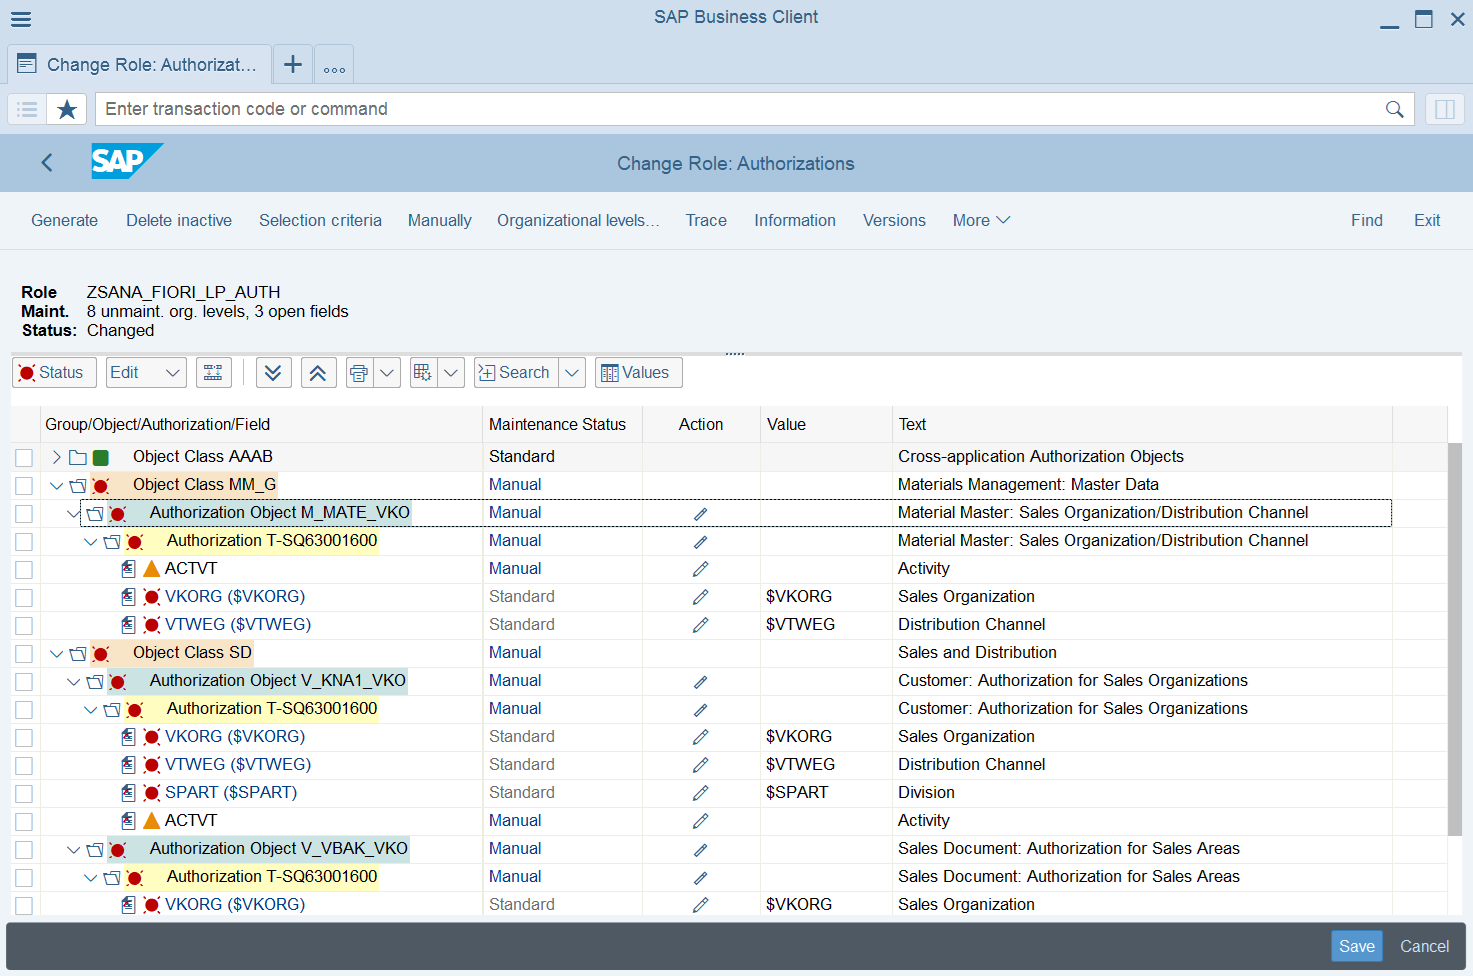Tick the checkbox for Object Class AAAB

24,457
